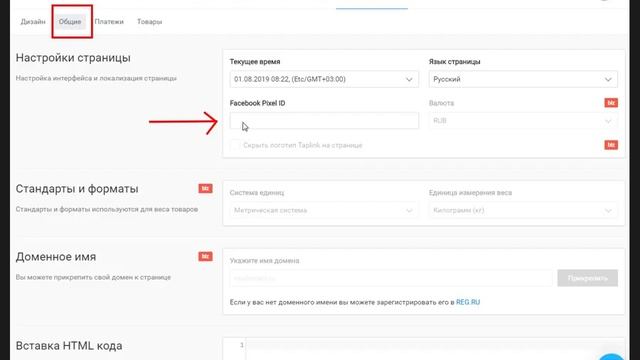Switch to the Дизайн tab
The image size is (640, 360).
click(33, 22)
